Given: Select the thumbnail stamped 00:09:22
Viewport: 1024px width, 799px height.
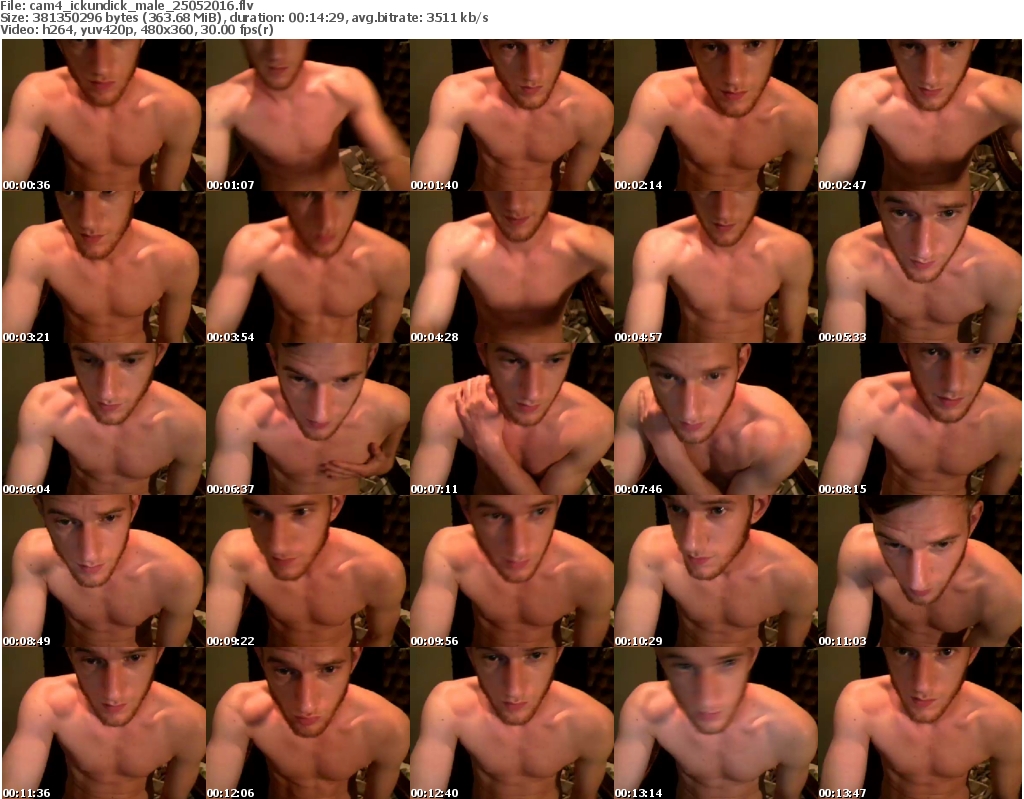Looking at the screenshot, I should (308, 571).
